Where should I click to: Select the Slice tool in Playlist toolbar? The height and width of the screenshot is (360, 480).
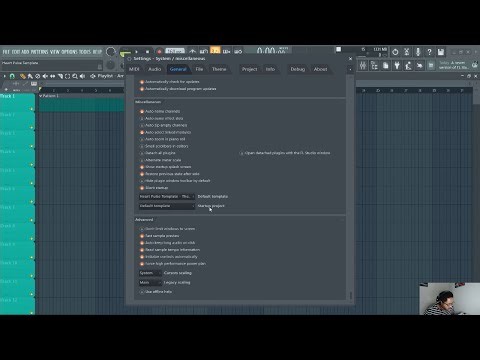[60, 76]
